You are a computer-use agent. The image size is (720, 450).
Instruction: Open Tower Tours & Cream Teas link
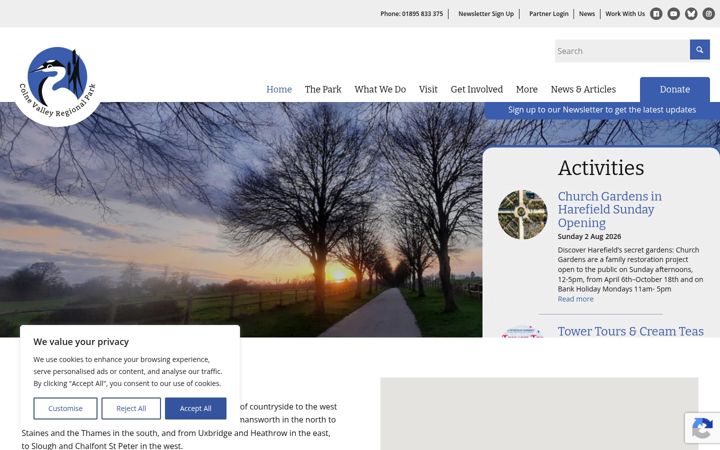click(630, 332)
